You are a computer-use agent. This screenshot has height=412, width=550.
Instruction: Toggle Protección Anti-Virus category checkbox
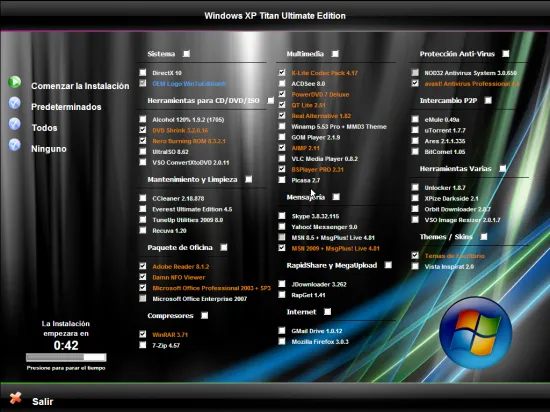505,54
